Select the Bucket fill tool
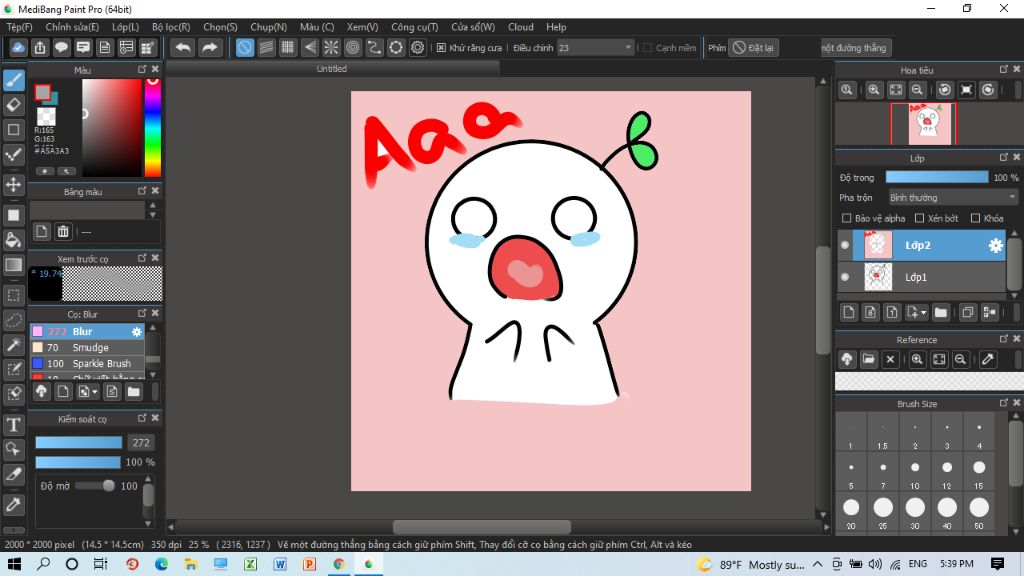This screenshot has width=1024, height=576. pyautogui.click(x=14, y=240)
